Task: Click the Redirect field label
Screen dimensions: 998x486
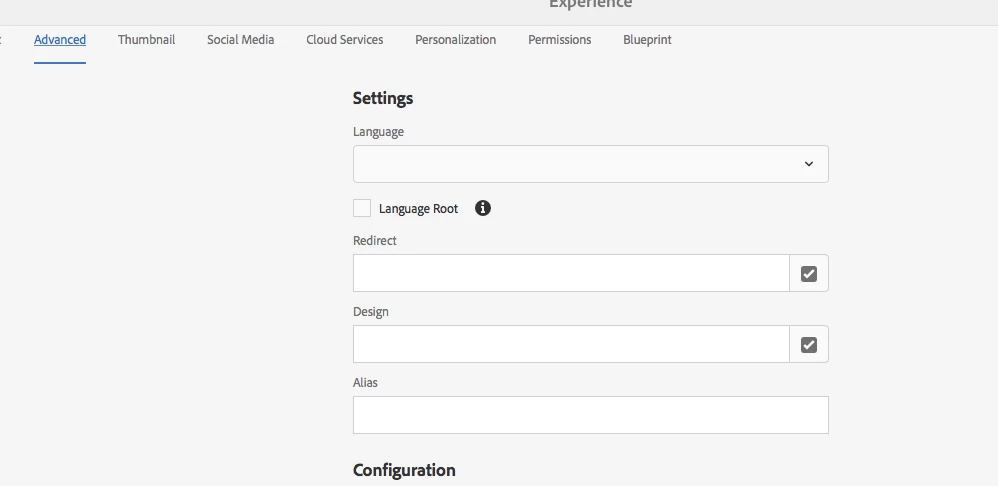Action: coord(375,241)
